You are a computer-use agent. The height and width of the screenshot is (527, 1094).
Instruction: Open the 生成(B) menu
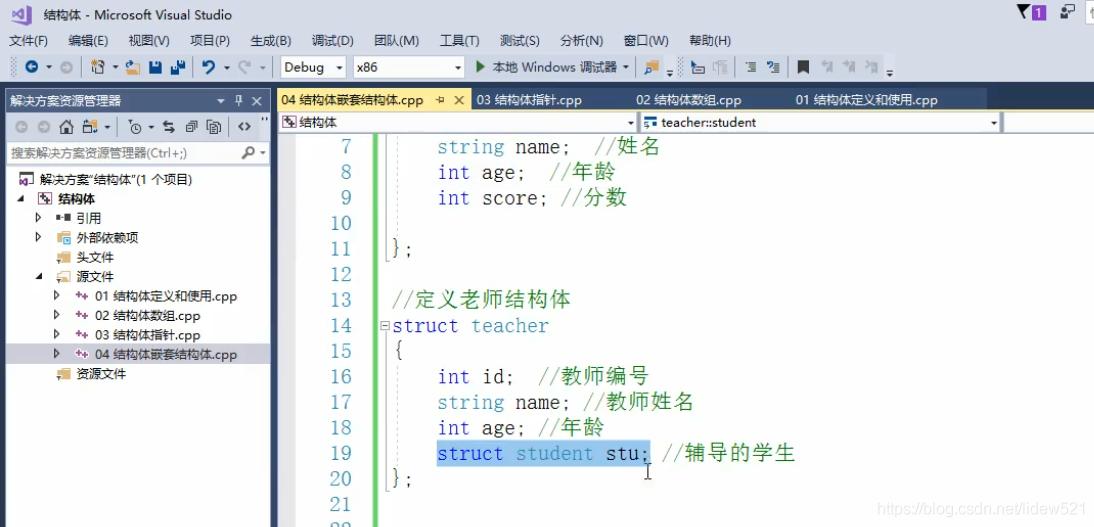pos(271,40)
